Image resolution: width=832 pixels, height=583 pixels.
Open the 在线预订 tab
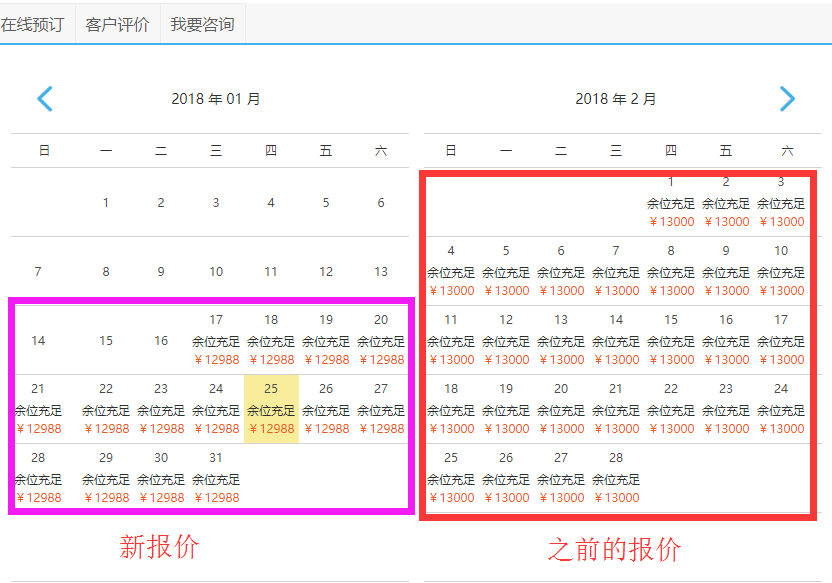pos(33,25)
